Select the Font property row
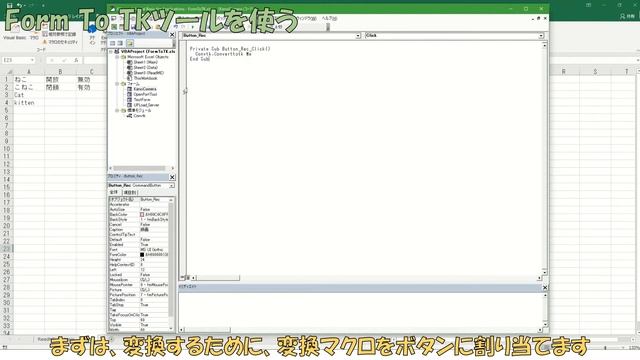 click(x=138, y=250)
